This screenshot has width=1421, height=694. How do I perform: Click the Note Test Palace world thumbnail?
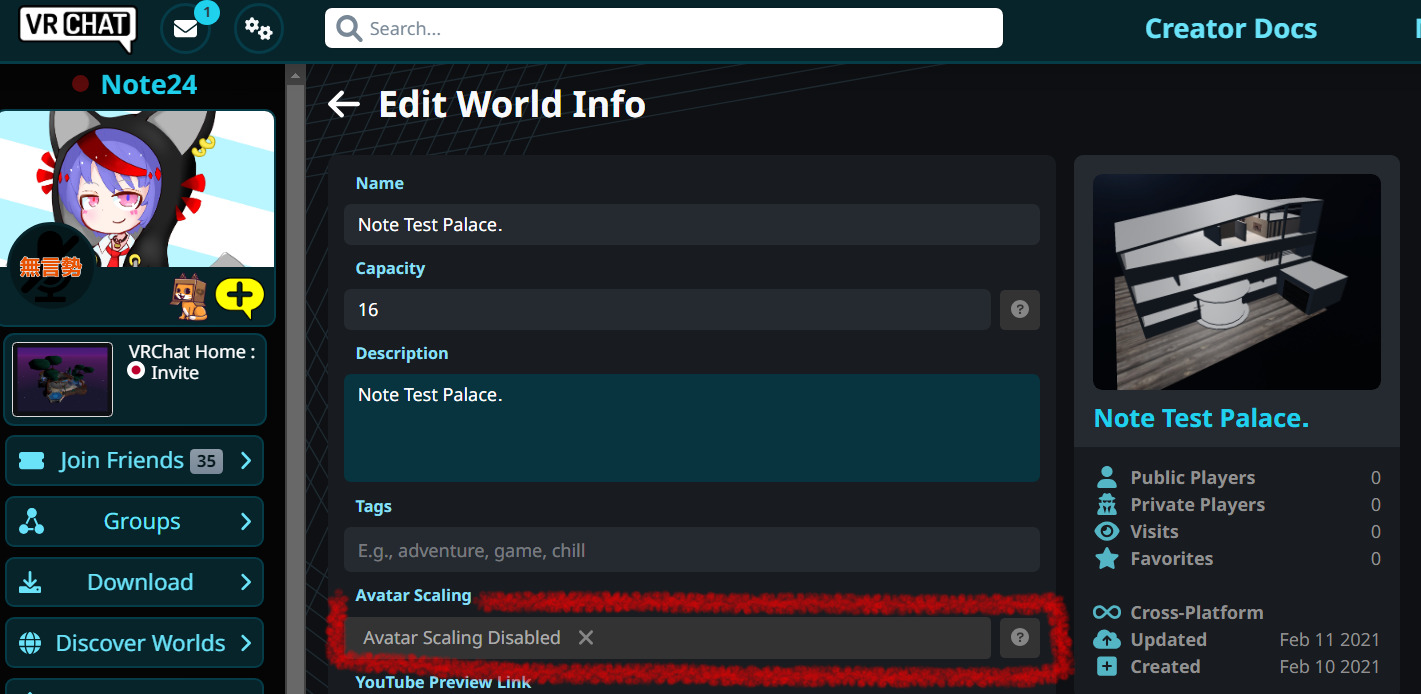1236,282
